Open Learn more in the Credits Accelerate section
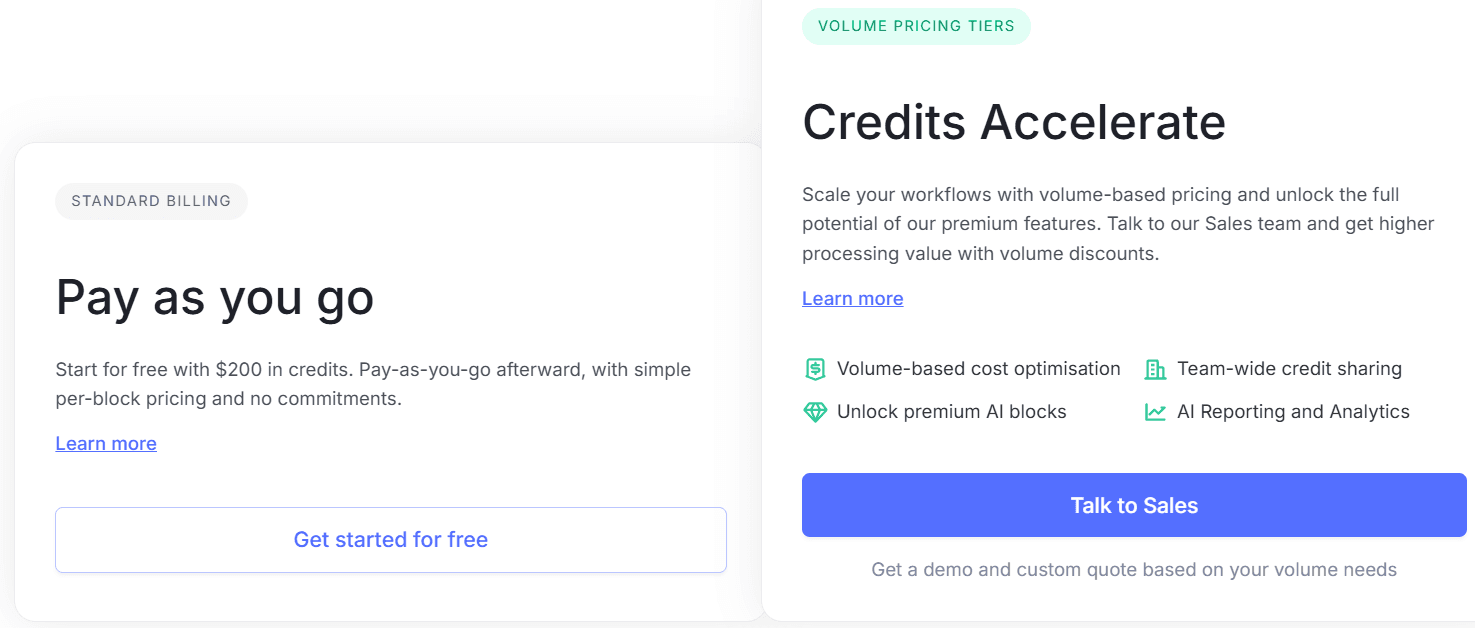 pyautogui.click(x=852, y=298)
